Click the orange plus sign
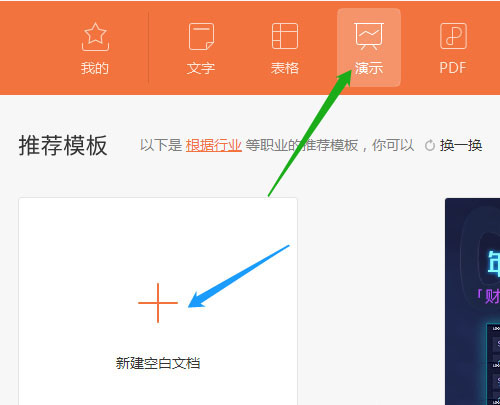The height and width of the screenshot is (405, 500). click(x=158, y=303)
